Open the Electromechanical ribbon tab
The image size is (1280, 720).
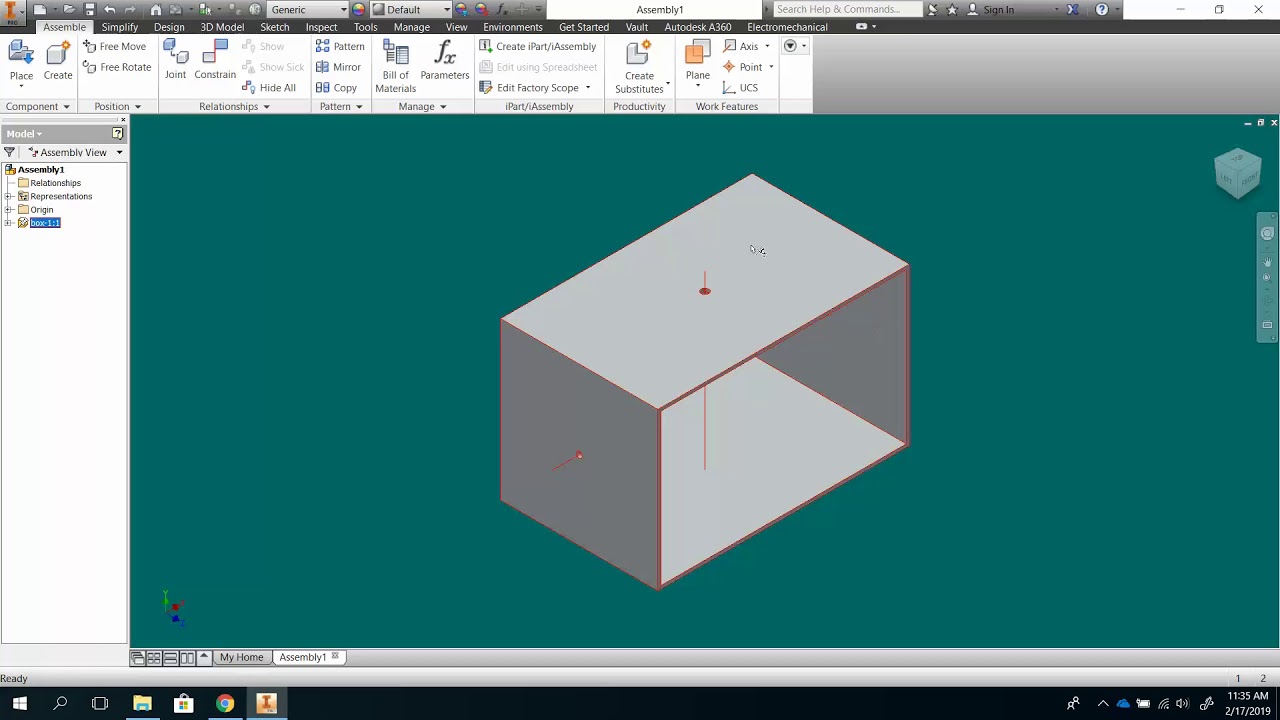(x=787, y=27)
